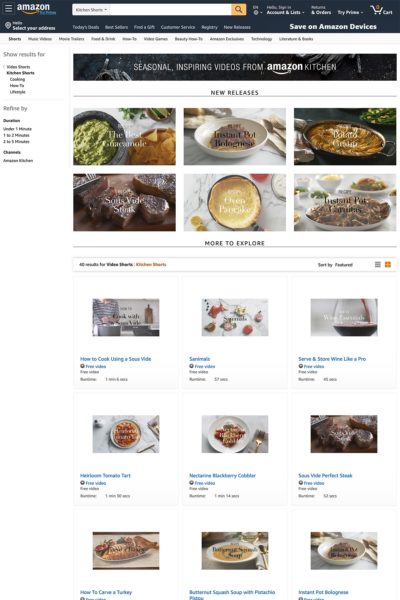The height and width of the screenshot is (600, 400).
Task: Open the Best Guacamole video thumbnail
Action: pyautogui.click(x=124, y=137)
